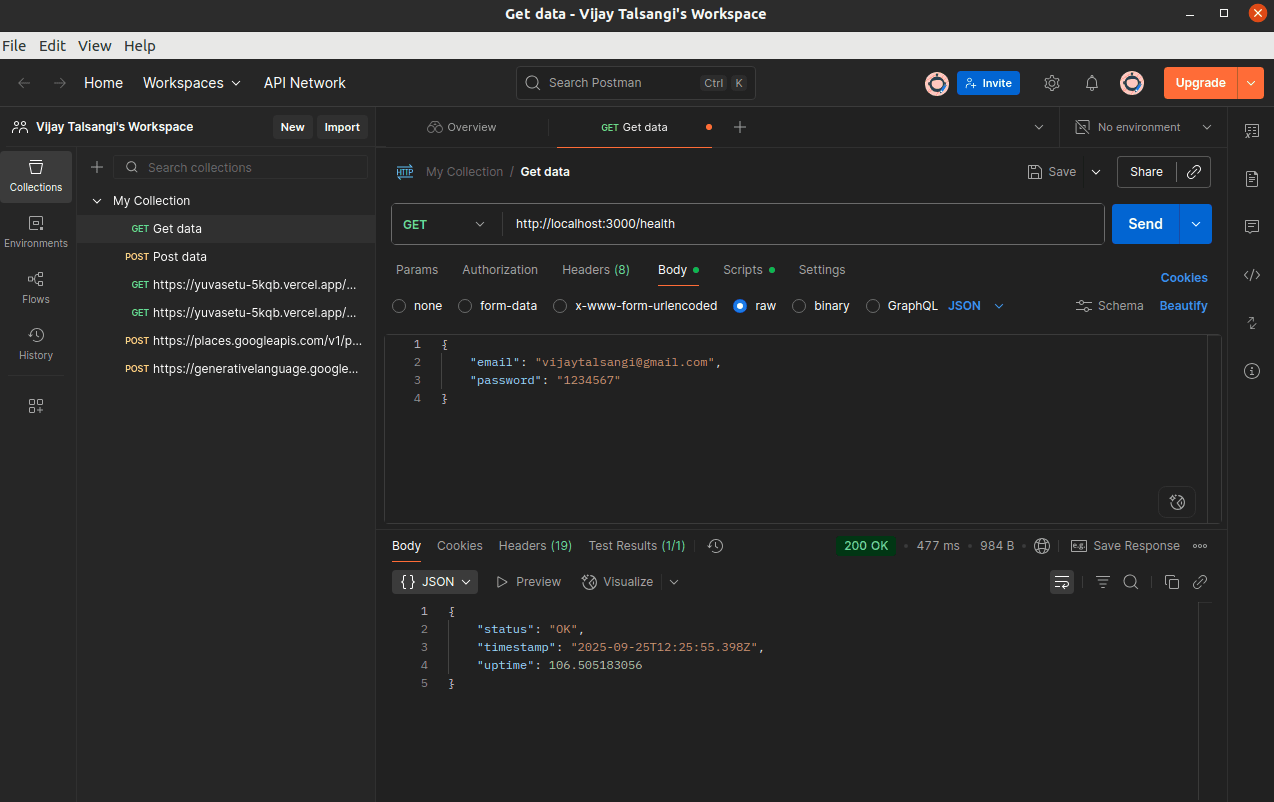Screen dimensions: 1274x802
Task: Select the Environments section in left sidebar
Action: click(x=35, y=232)
